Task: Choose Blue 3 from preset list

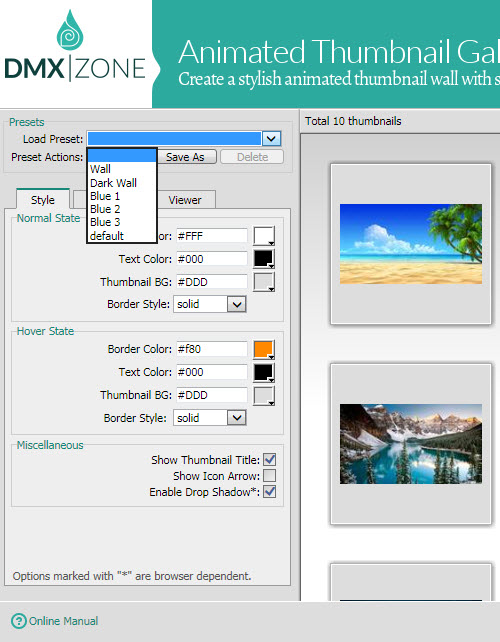Action: [122, 222]
